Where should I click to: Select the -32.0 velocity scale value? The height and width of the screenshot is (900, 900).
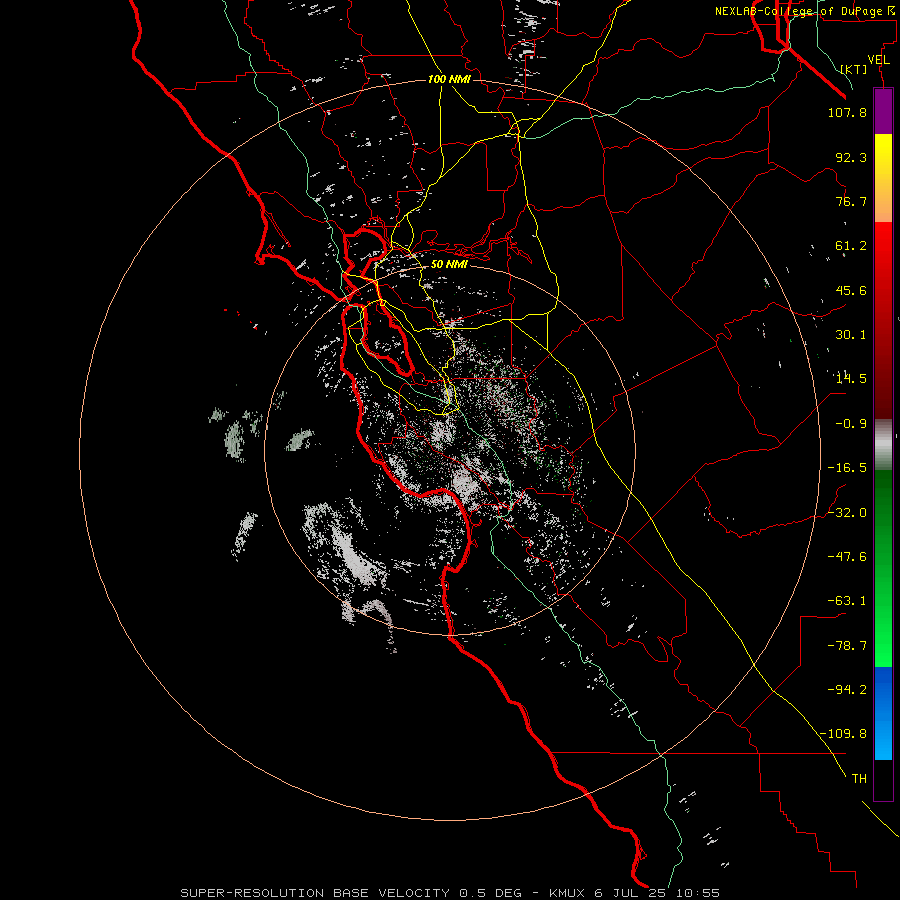point(847,513)
